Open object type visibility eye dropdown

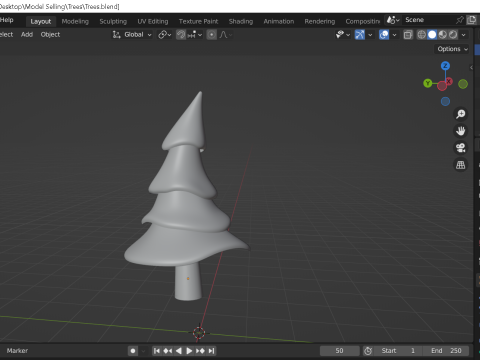pyautogui.click(x=343, y=35)
